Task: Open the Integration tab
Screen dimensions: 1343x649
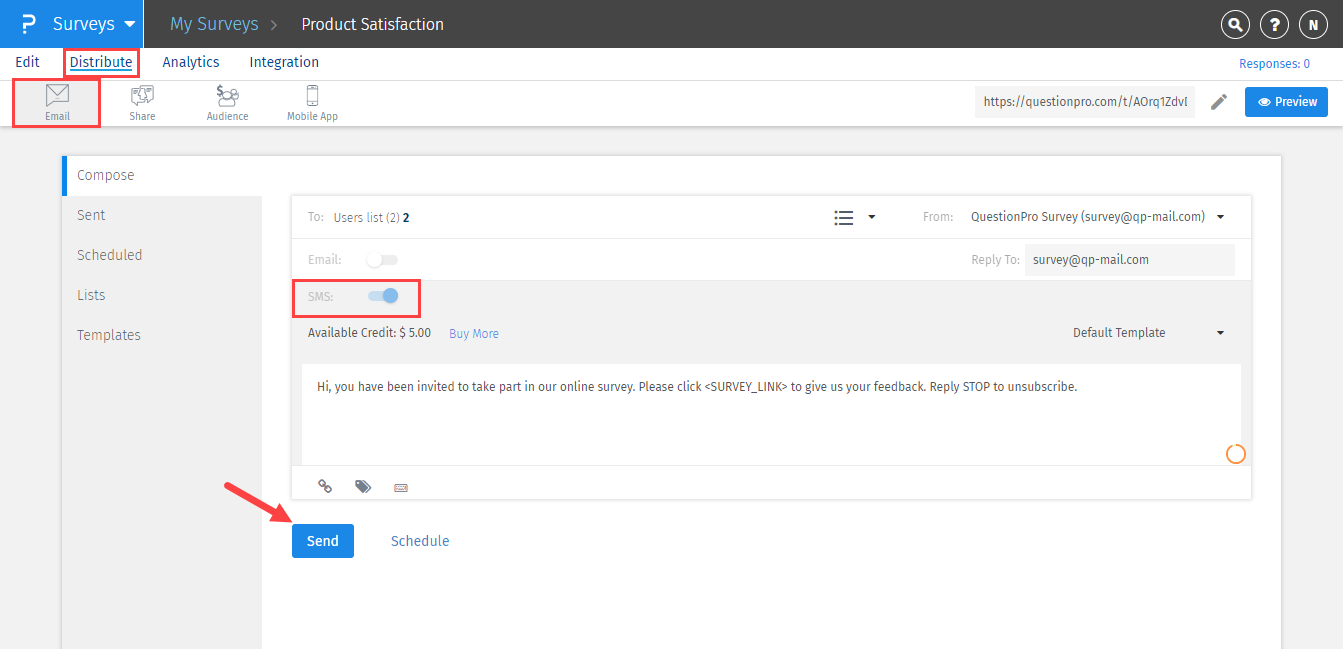Action: (284, 62)
